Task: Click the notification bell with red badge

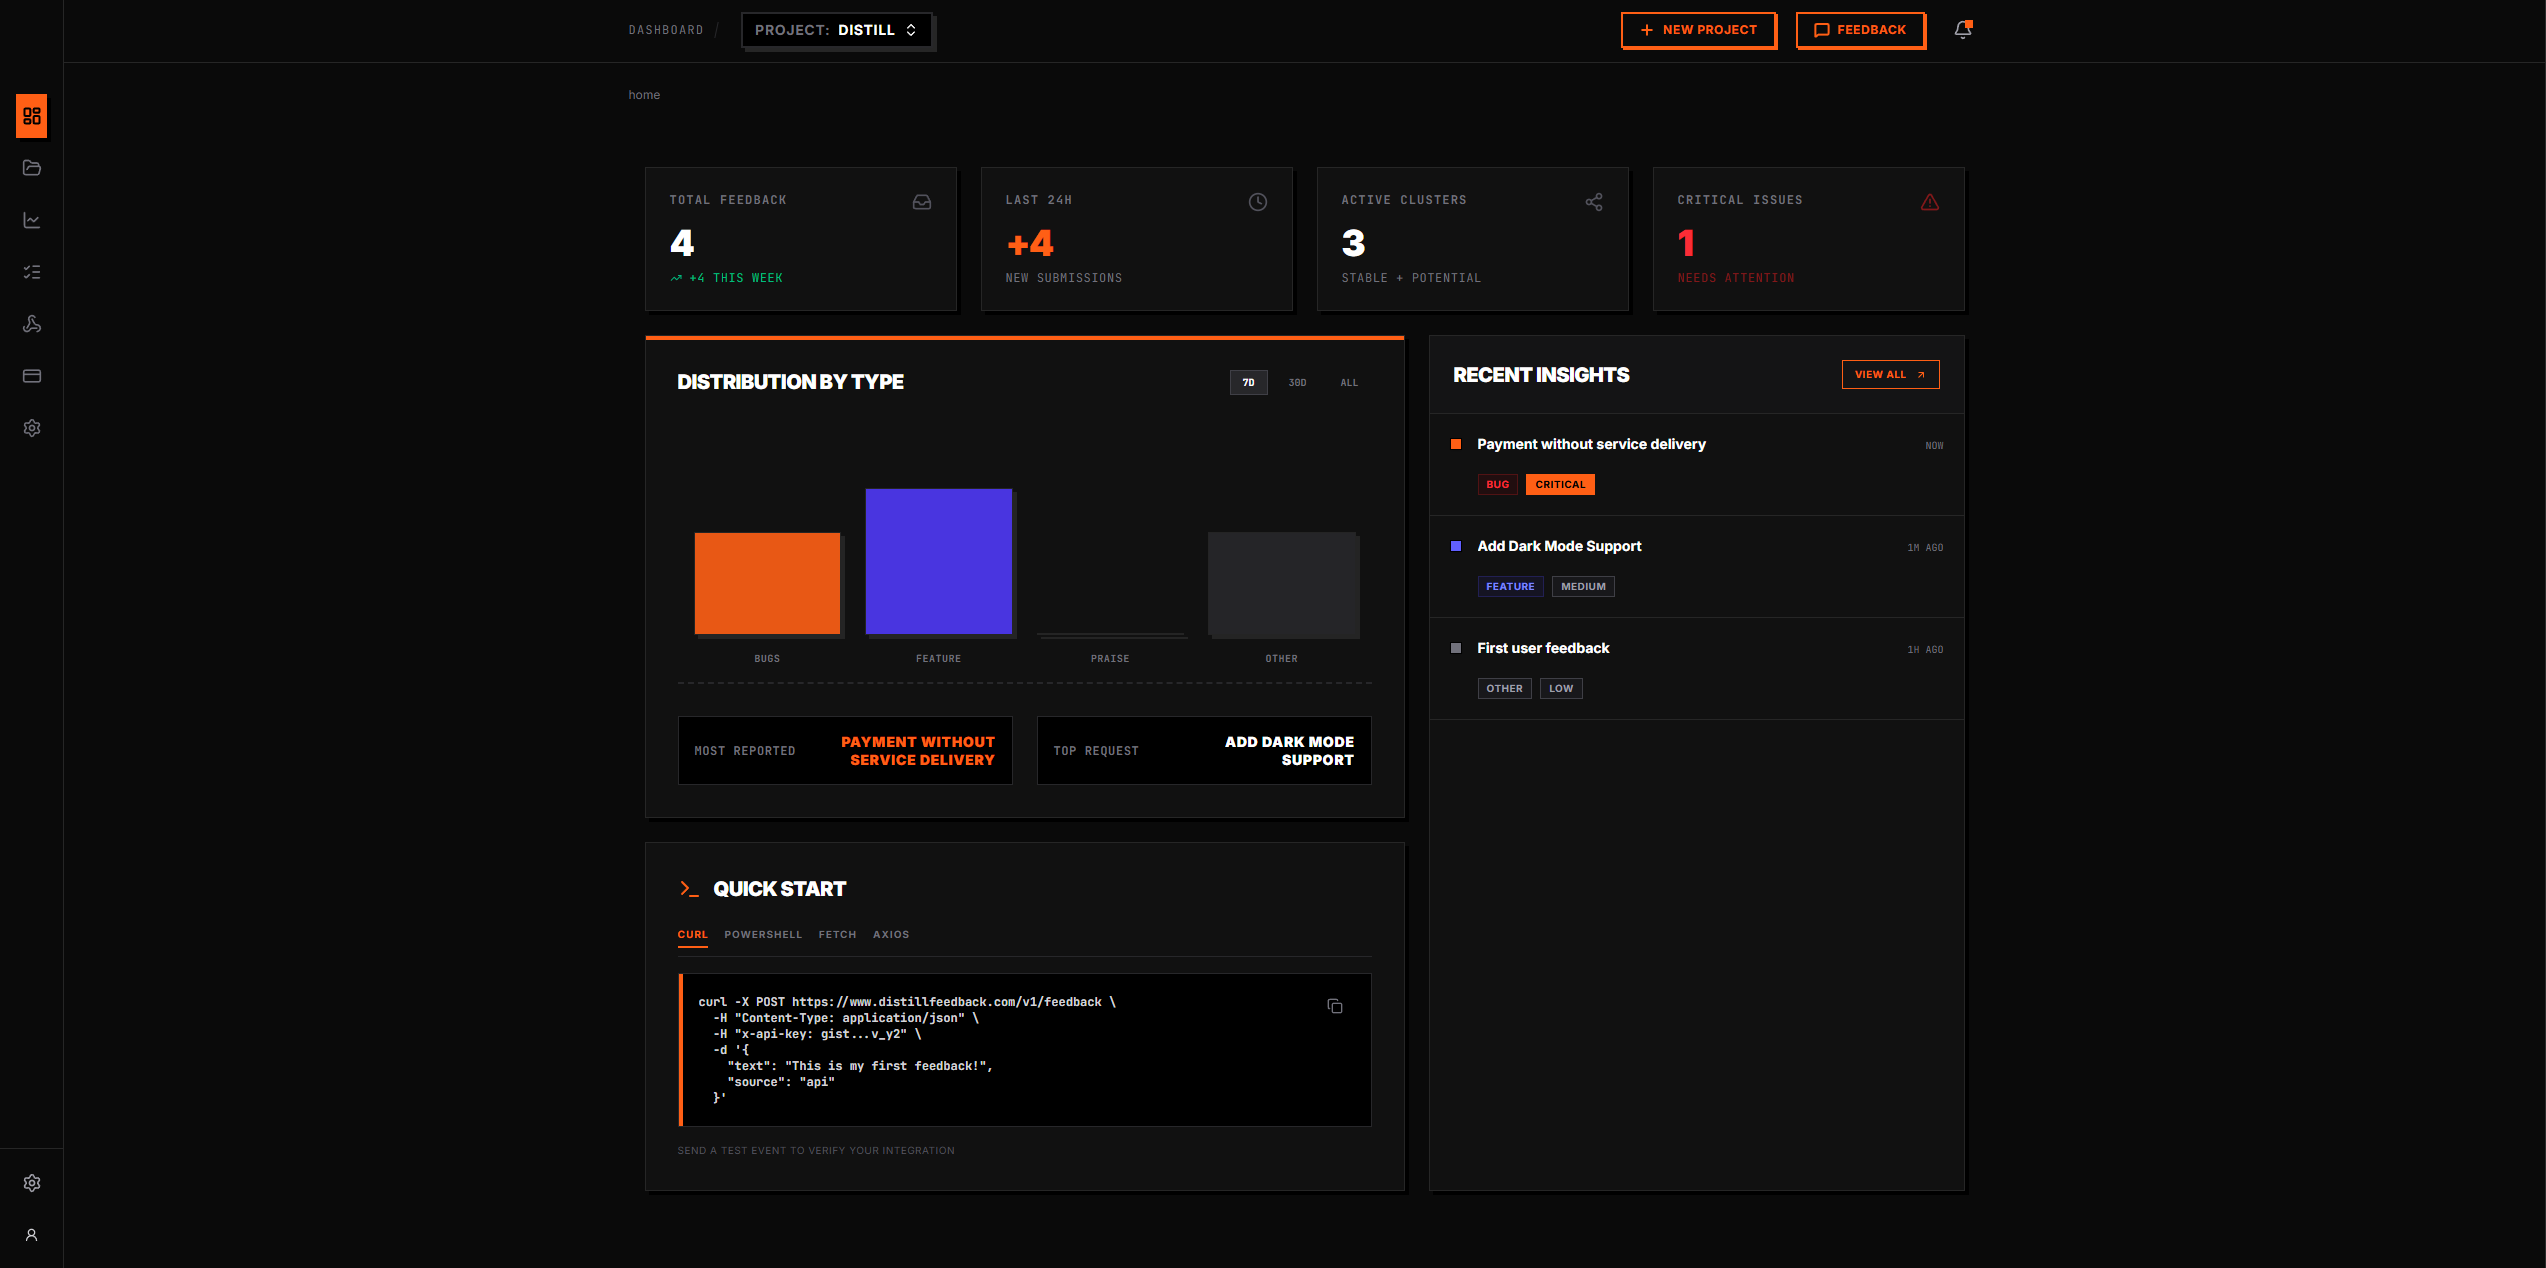Action: pos(1961,30)
